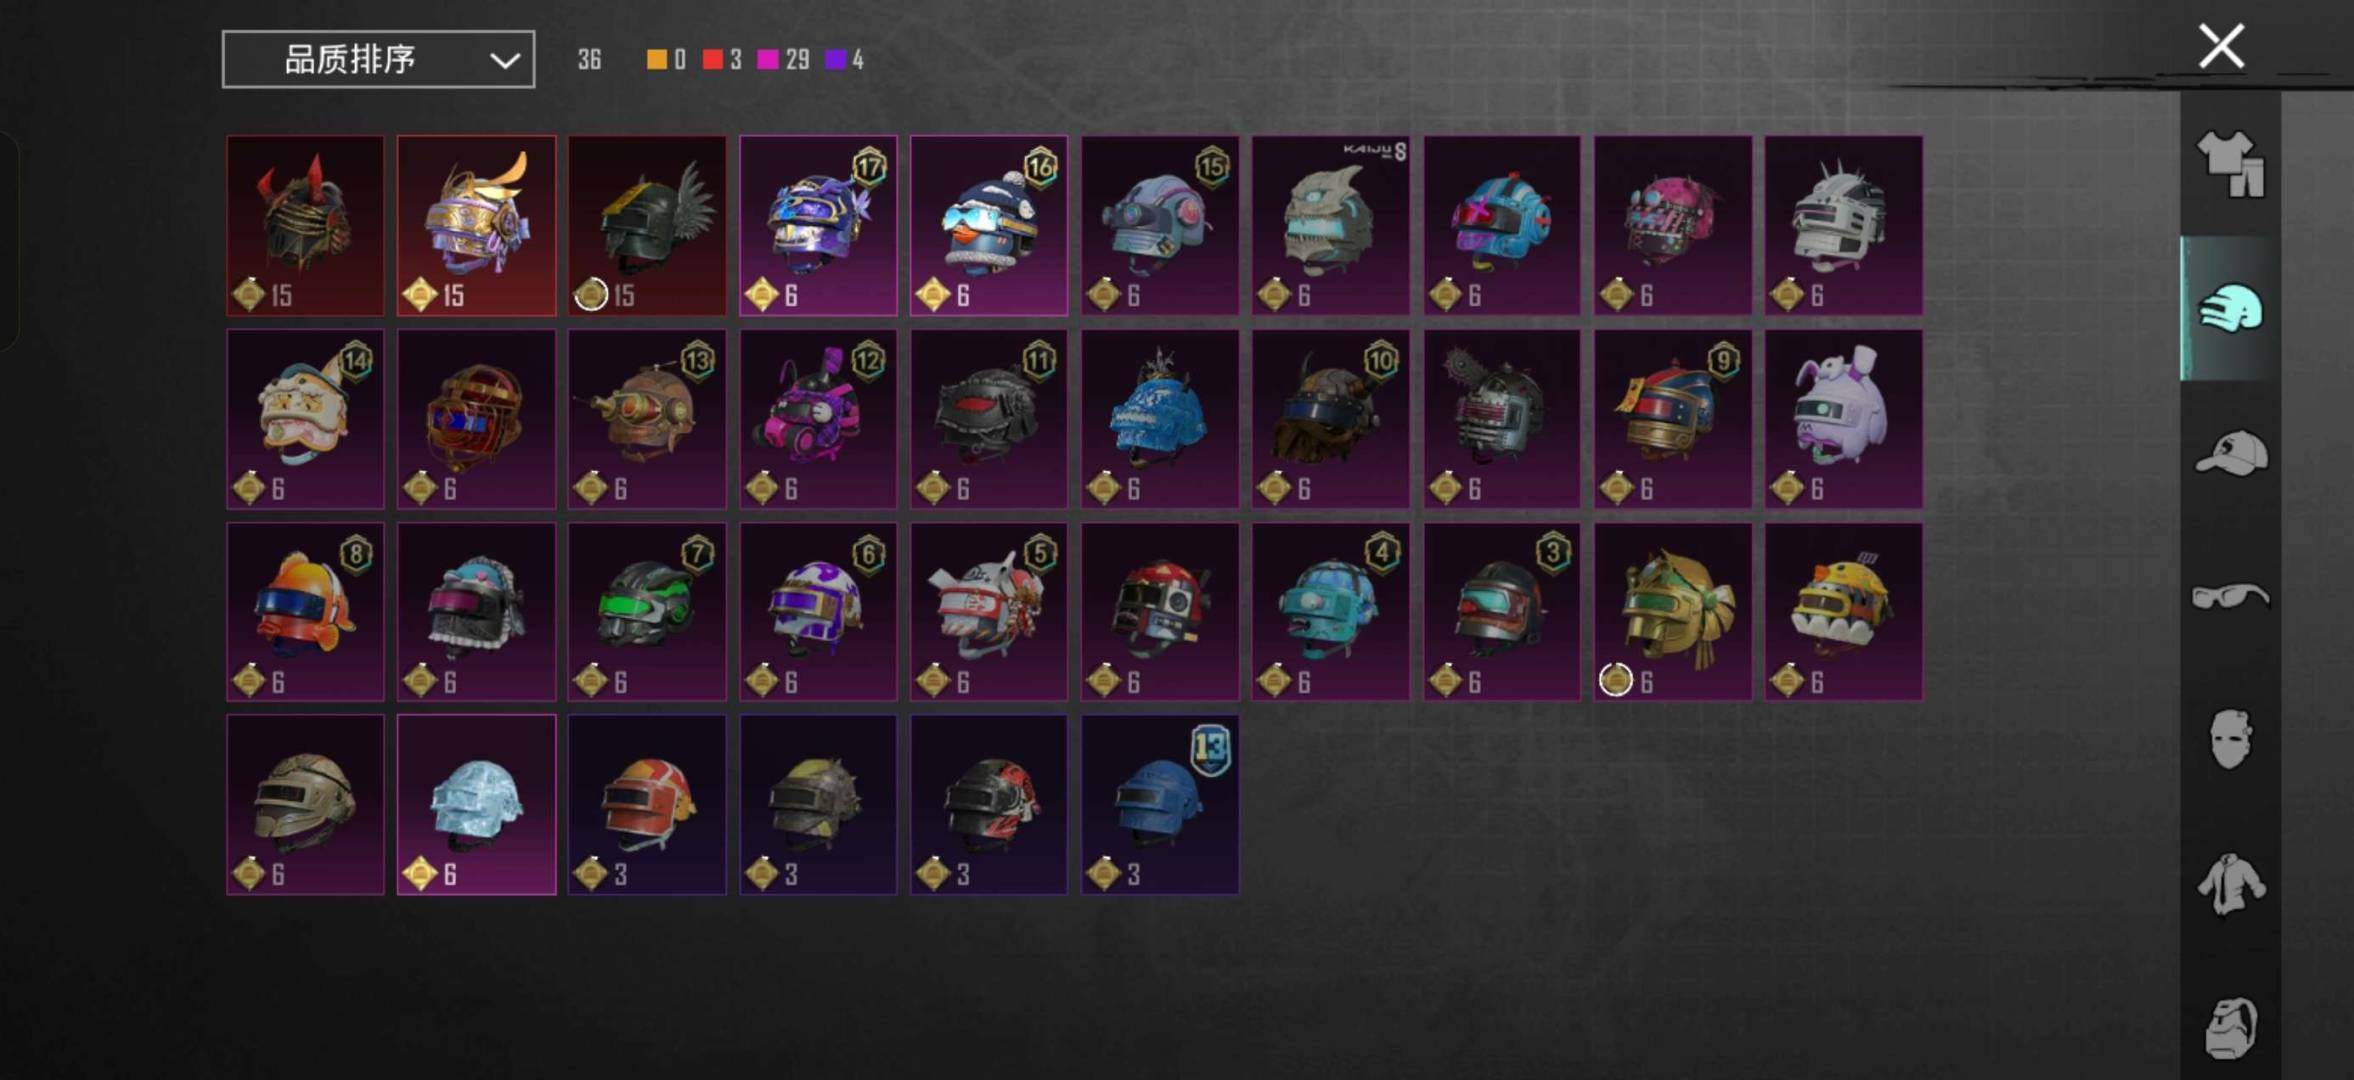The height and width of the screenshot is (1080, 2354).
Task: Open the sunglasses category in sidebar
Action: [2231, 596]
